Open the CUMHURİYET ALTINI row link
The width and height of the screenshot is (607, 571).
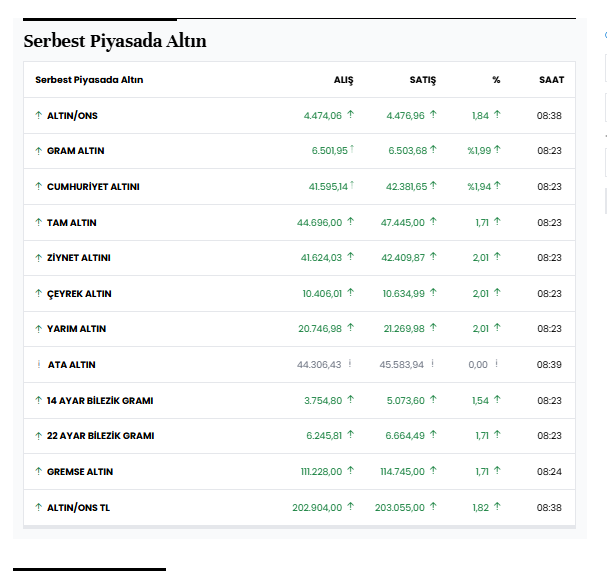(93, 187)
